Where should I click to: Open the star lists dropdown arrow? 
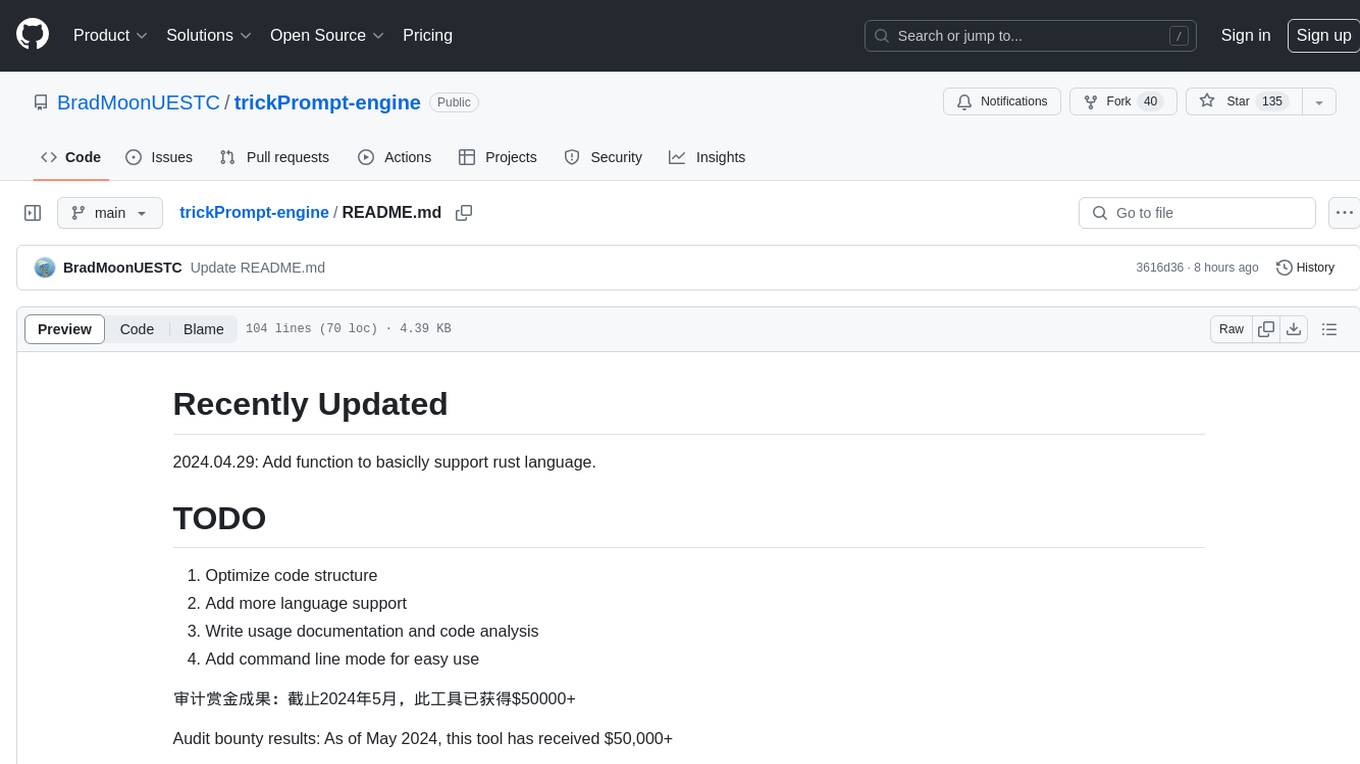point(1319,101)
